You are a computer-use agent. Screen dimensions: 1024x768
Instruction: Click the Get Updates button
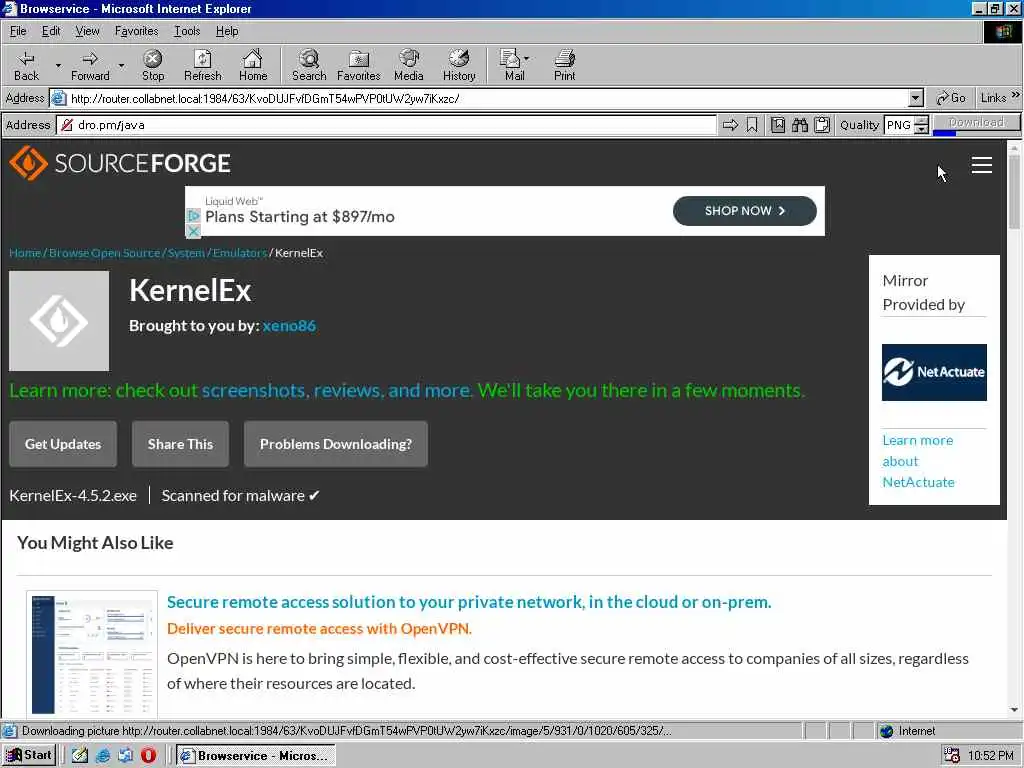[x=63, y=444]
